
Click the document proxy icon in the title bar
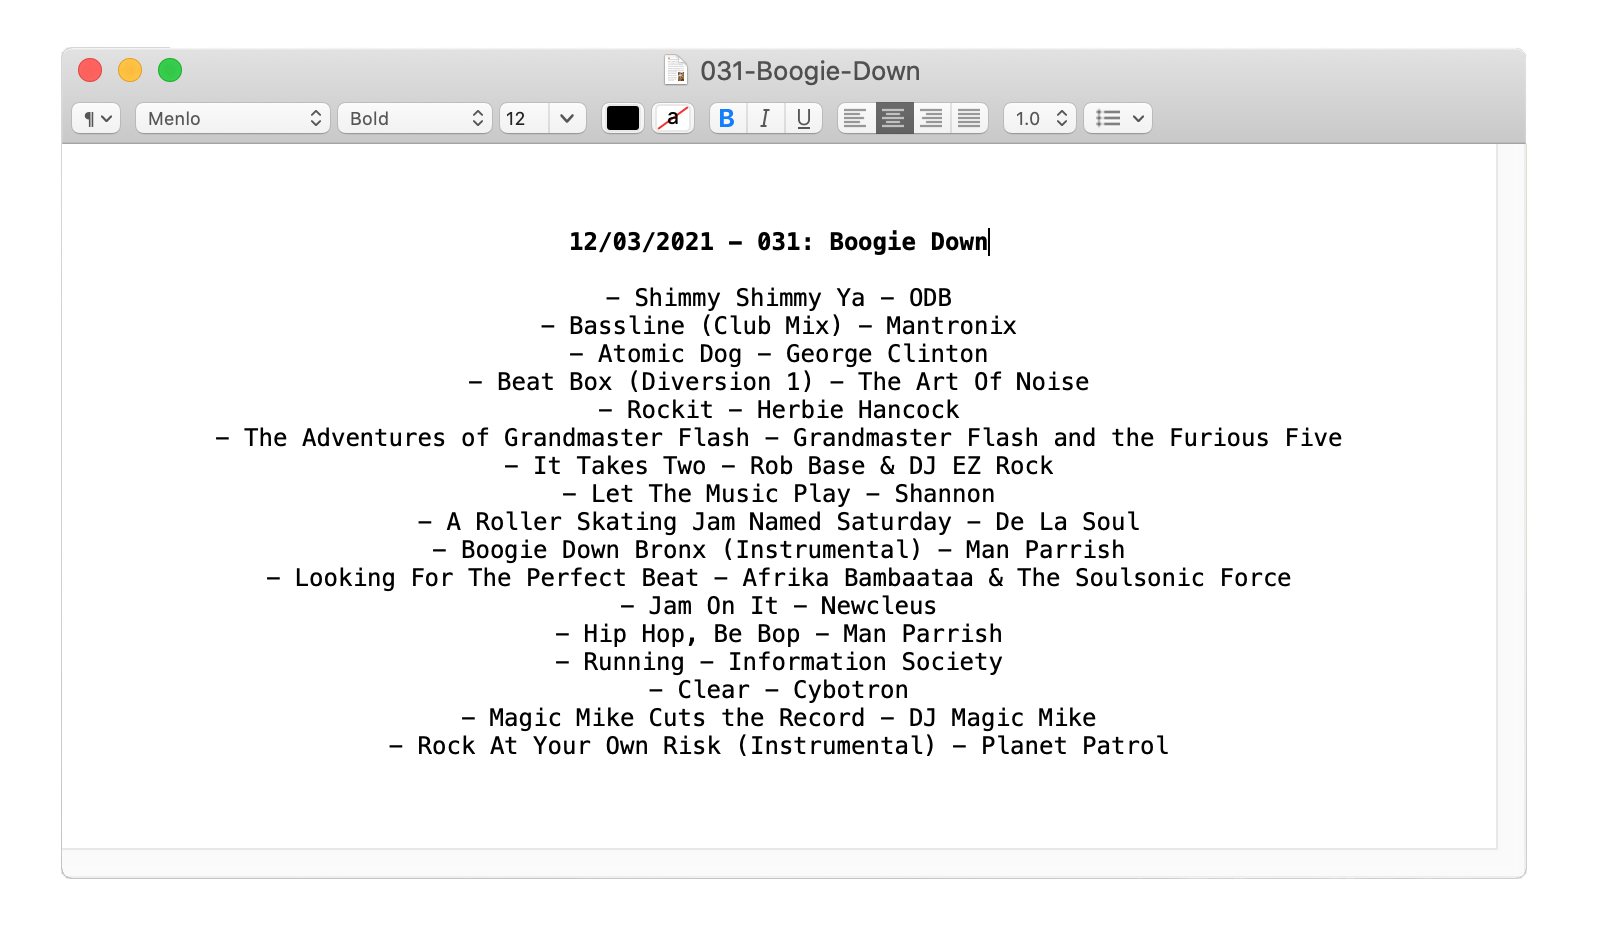[x=676, y=71]
